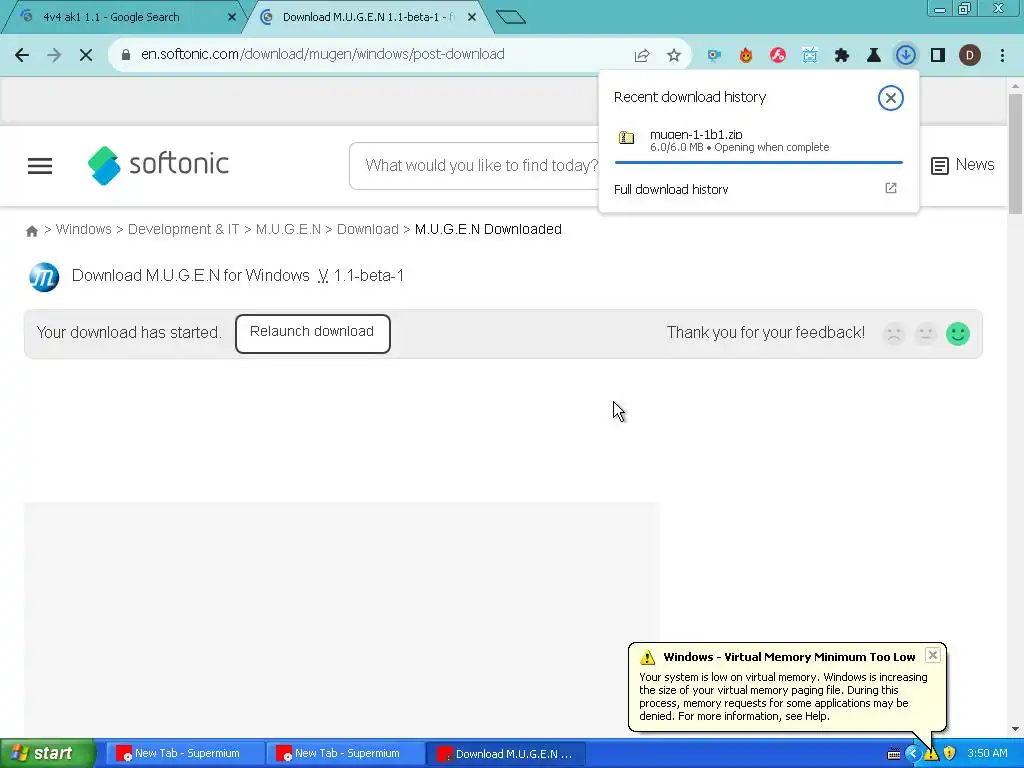Select the Download M.U.G.E.N taskbar item
The height and width of the screenshot is (768, 1024).
[506, 754]
